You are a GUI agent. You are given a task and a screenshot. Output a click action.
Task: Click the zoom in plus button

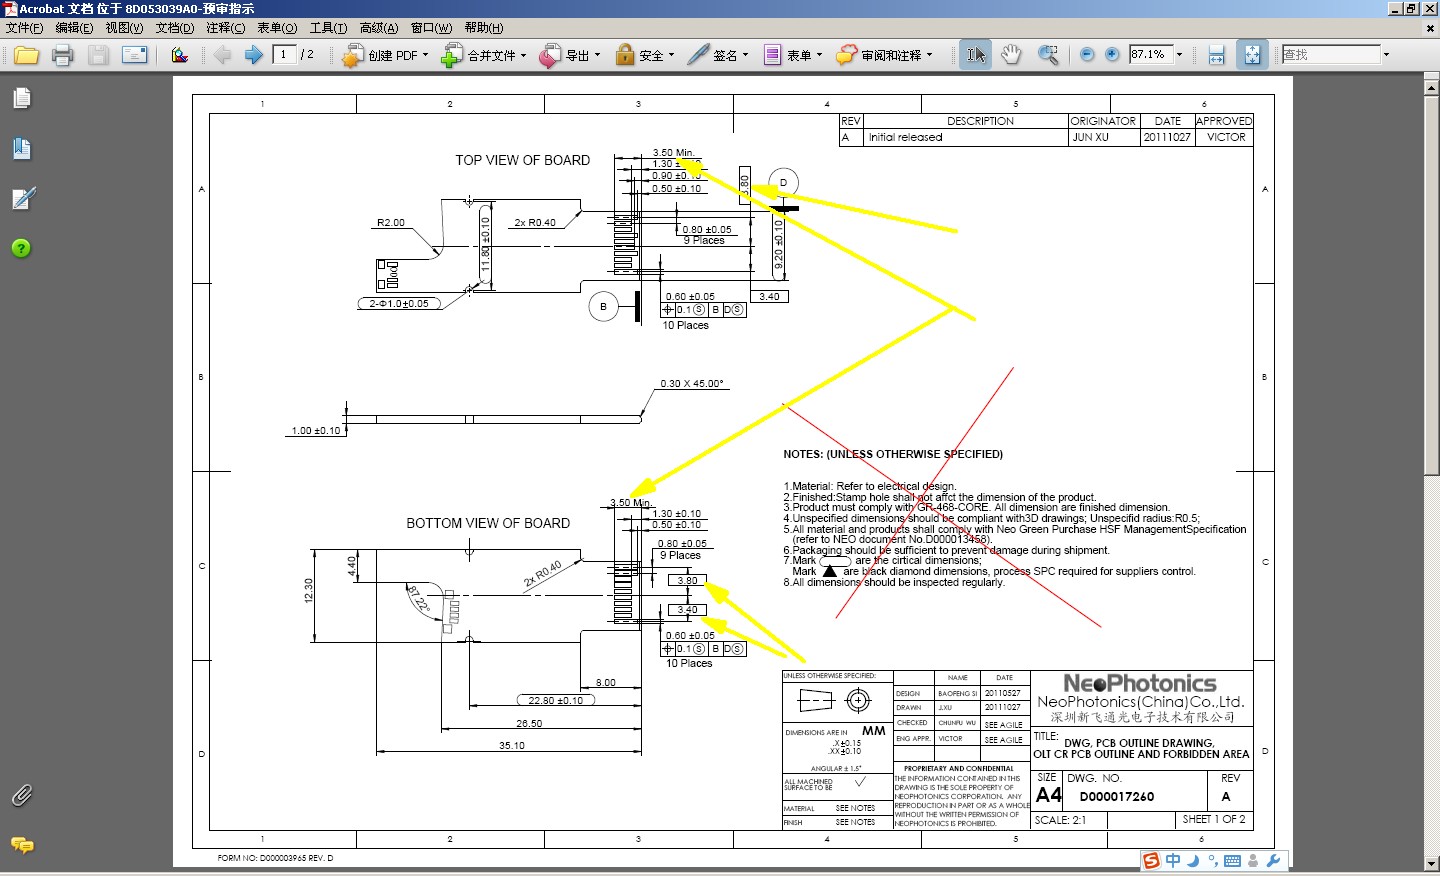tap(1112, 55)
